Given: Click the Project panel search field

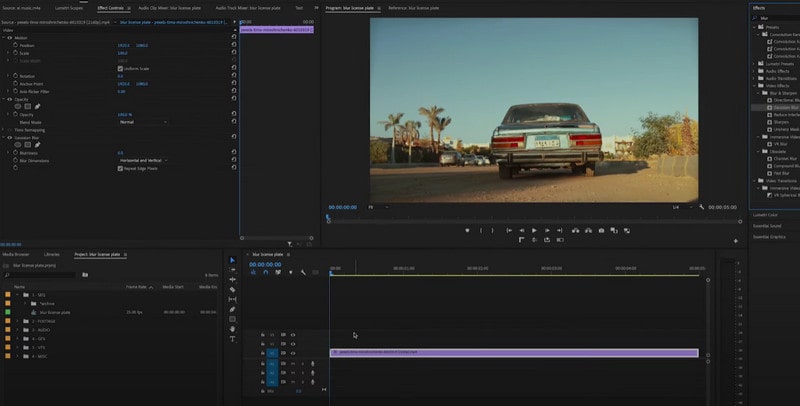Looking at the screenshot, I should (x=41, y=275).
